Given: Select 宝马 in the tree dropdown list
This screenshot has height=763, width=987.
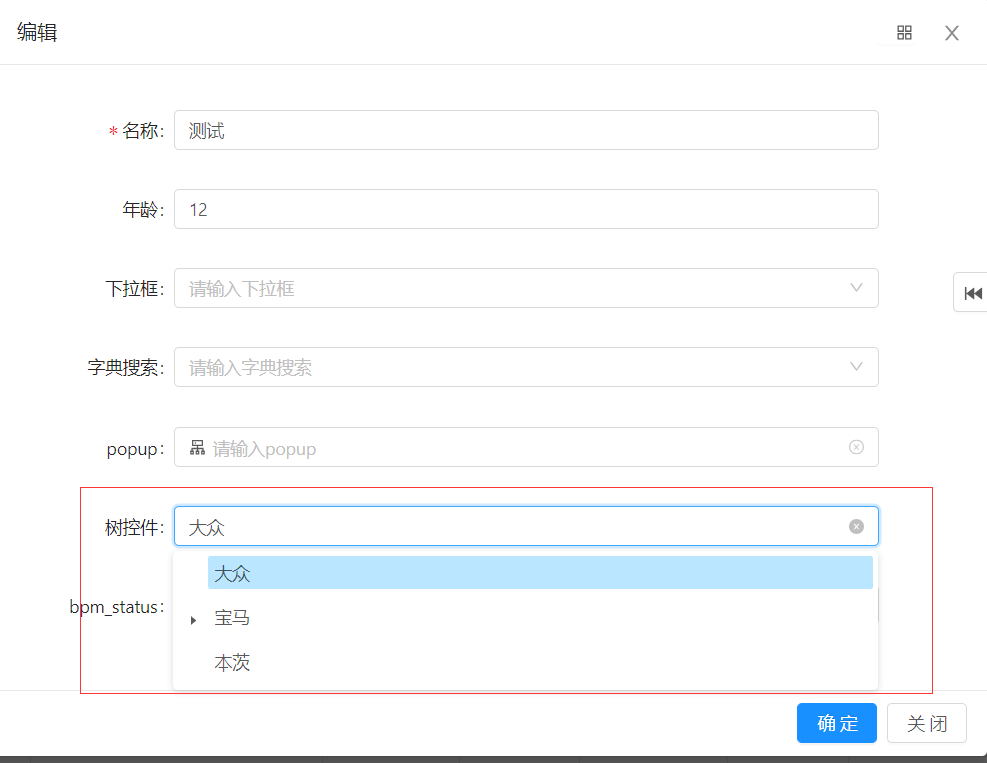Looking at the screenshot, I should pyautogui.click(x=232, y=618).
